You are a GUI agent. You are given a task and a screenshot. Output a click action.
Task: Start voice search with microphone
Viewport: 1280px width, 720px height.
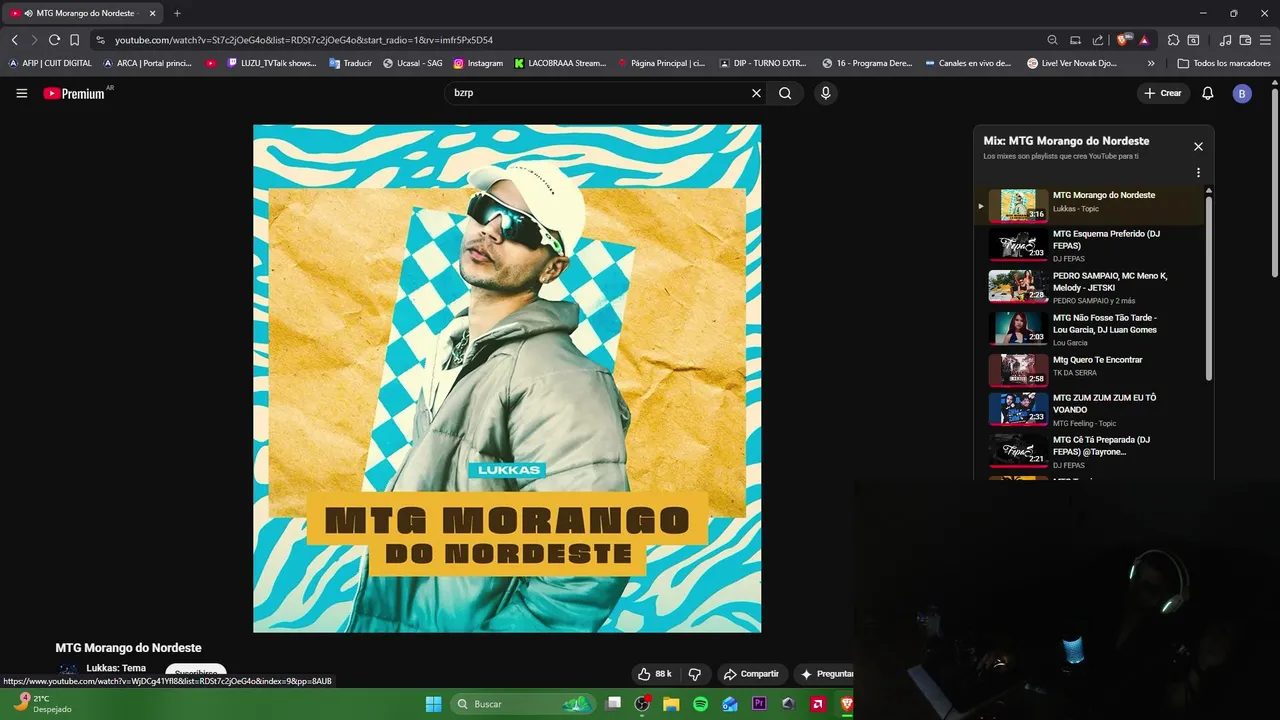click(x=825, y=93)
